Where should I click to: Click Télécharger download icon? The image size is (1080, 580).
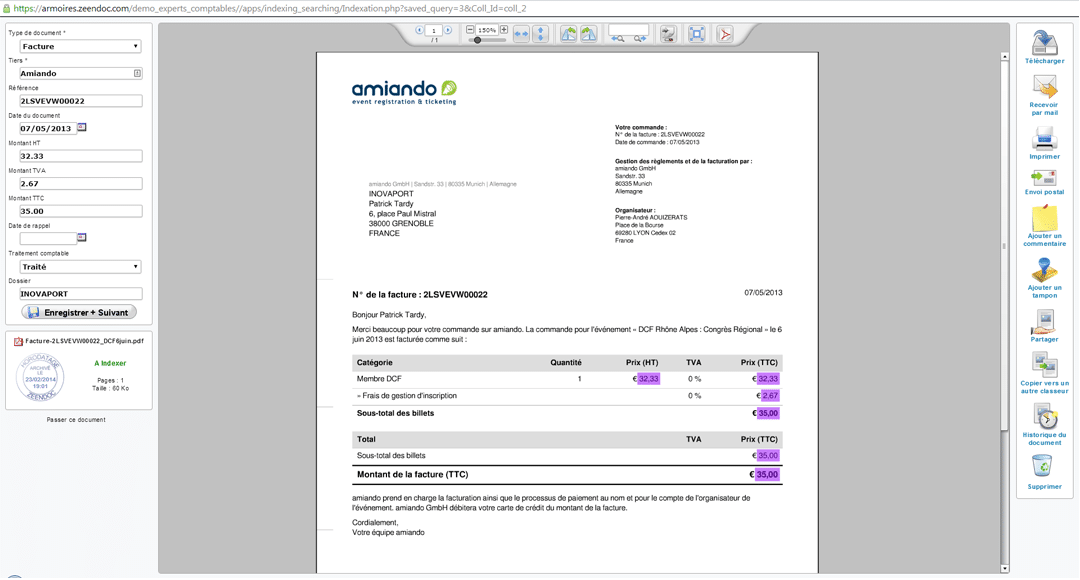1045,43
